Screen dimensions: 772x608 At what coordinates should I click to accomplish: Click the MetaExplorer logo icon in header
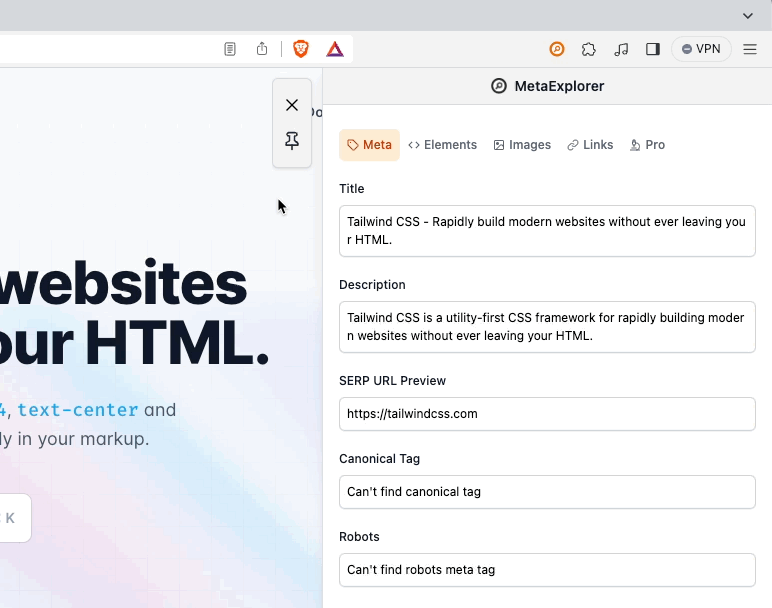coord(499,86)
